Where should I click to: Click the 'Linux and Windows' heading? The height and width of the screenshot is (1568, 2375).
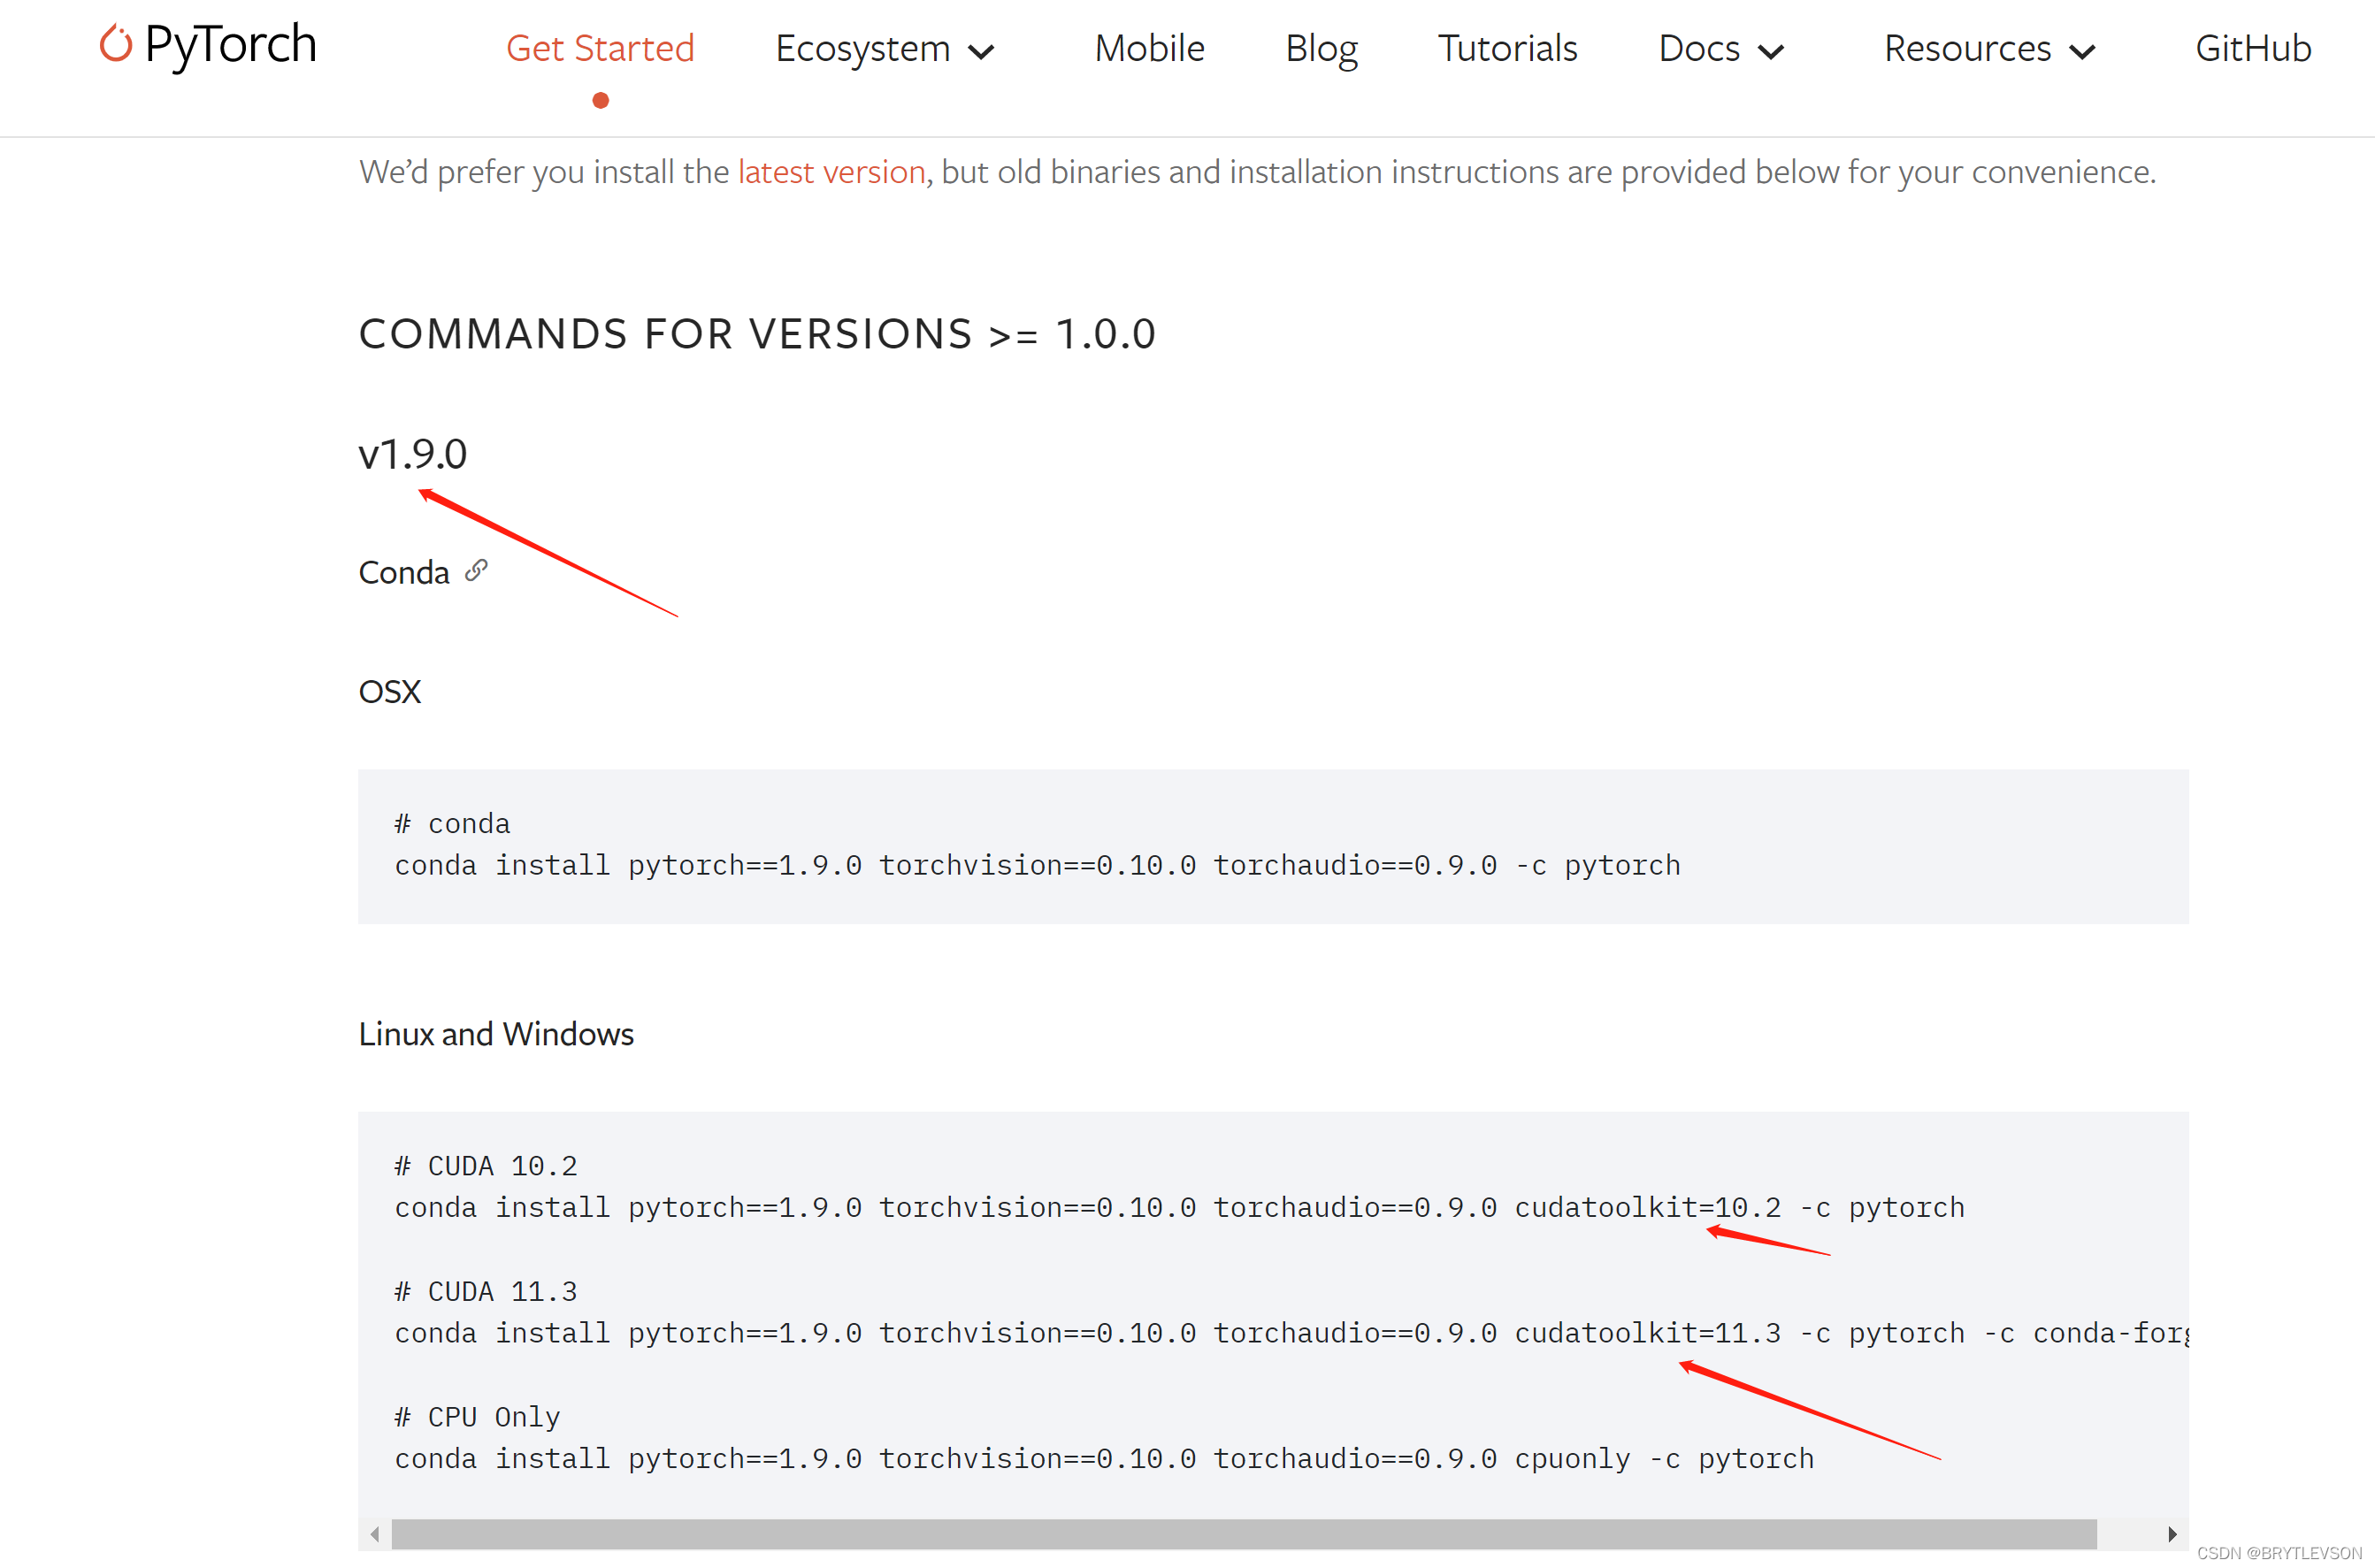[496, 1034]
